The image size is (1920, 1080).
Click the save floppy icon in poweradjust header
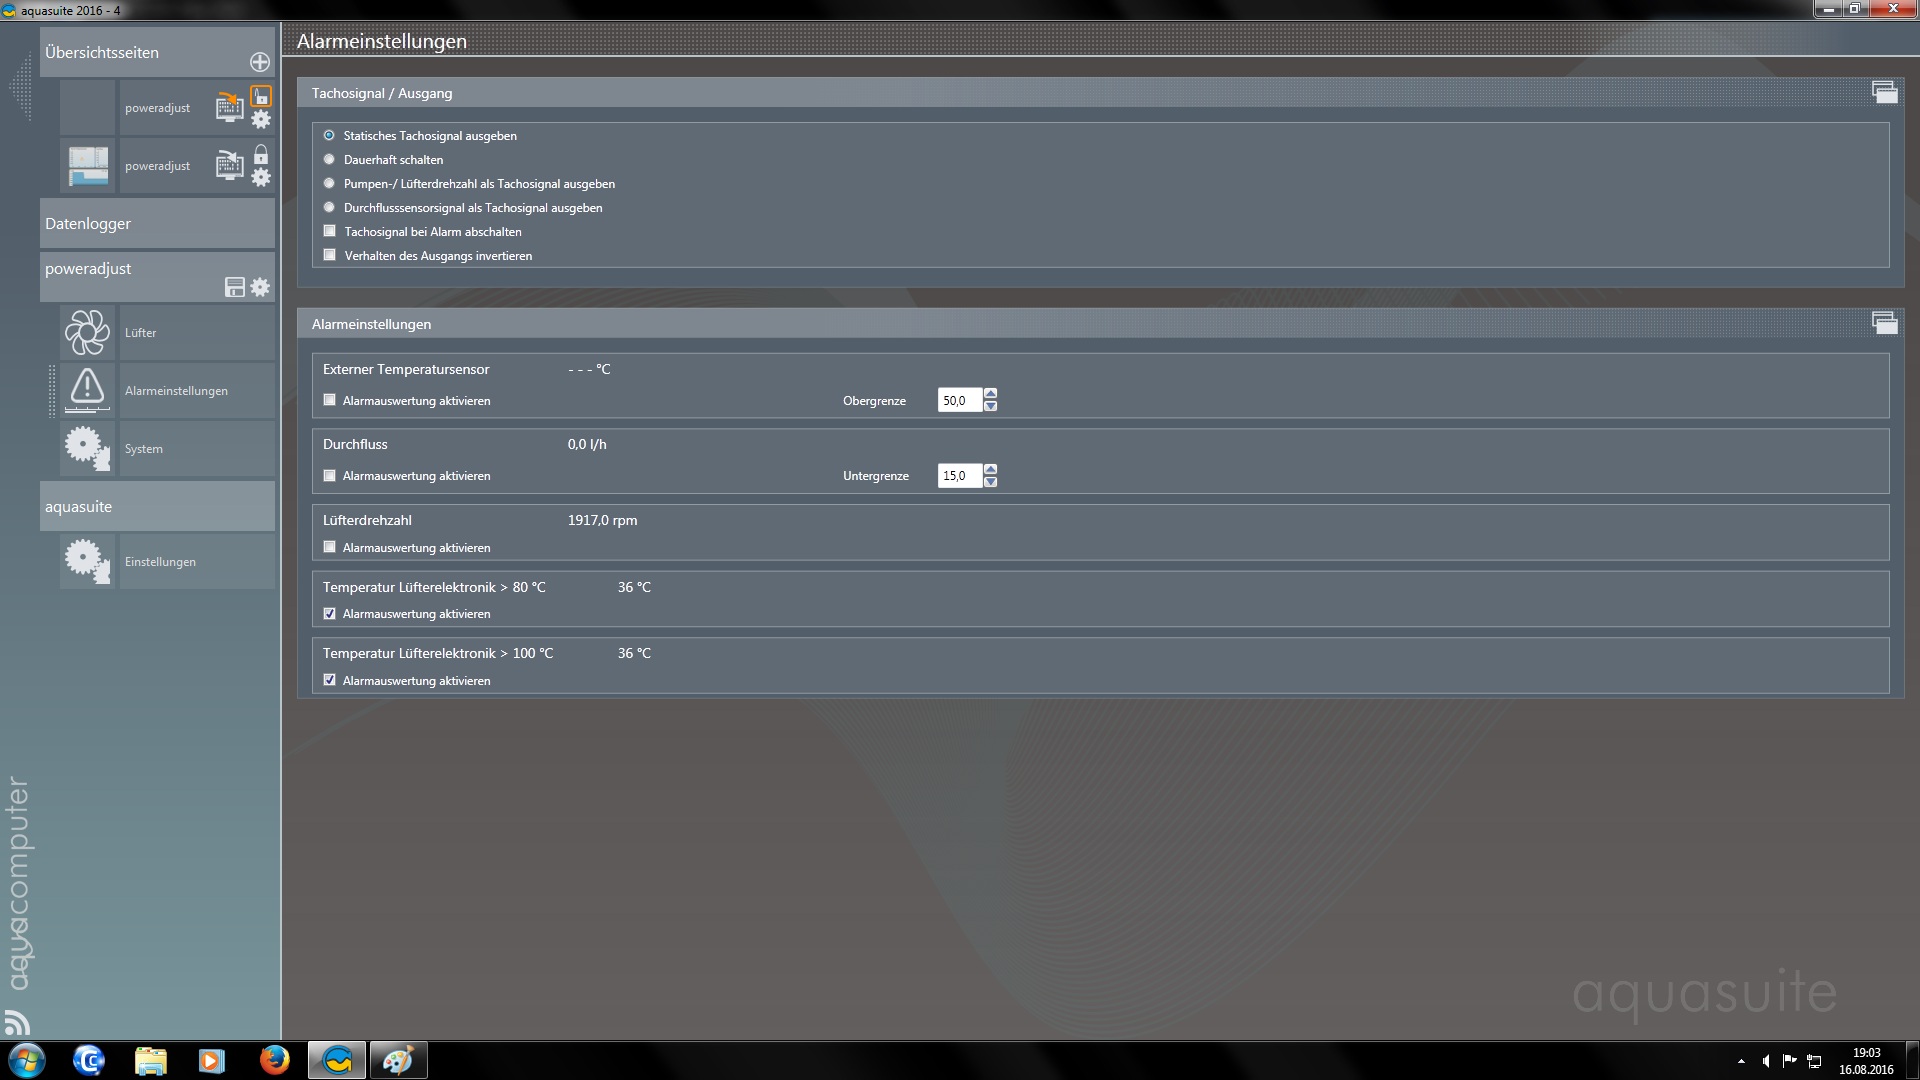tap(235, 288)
